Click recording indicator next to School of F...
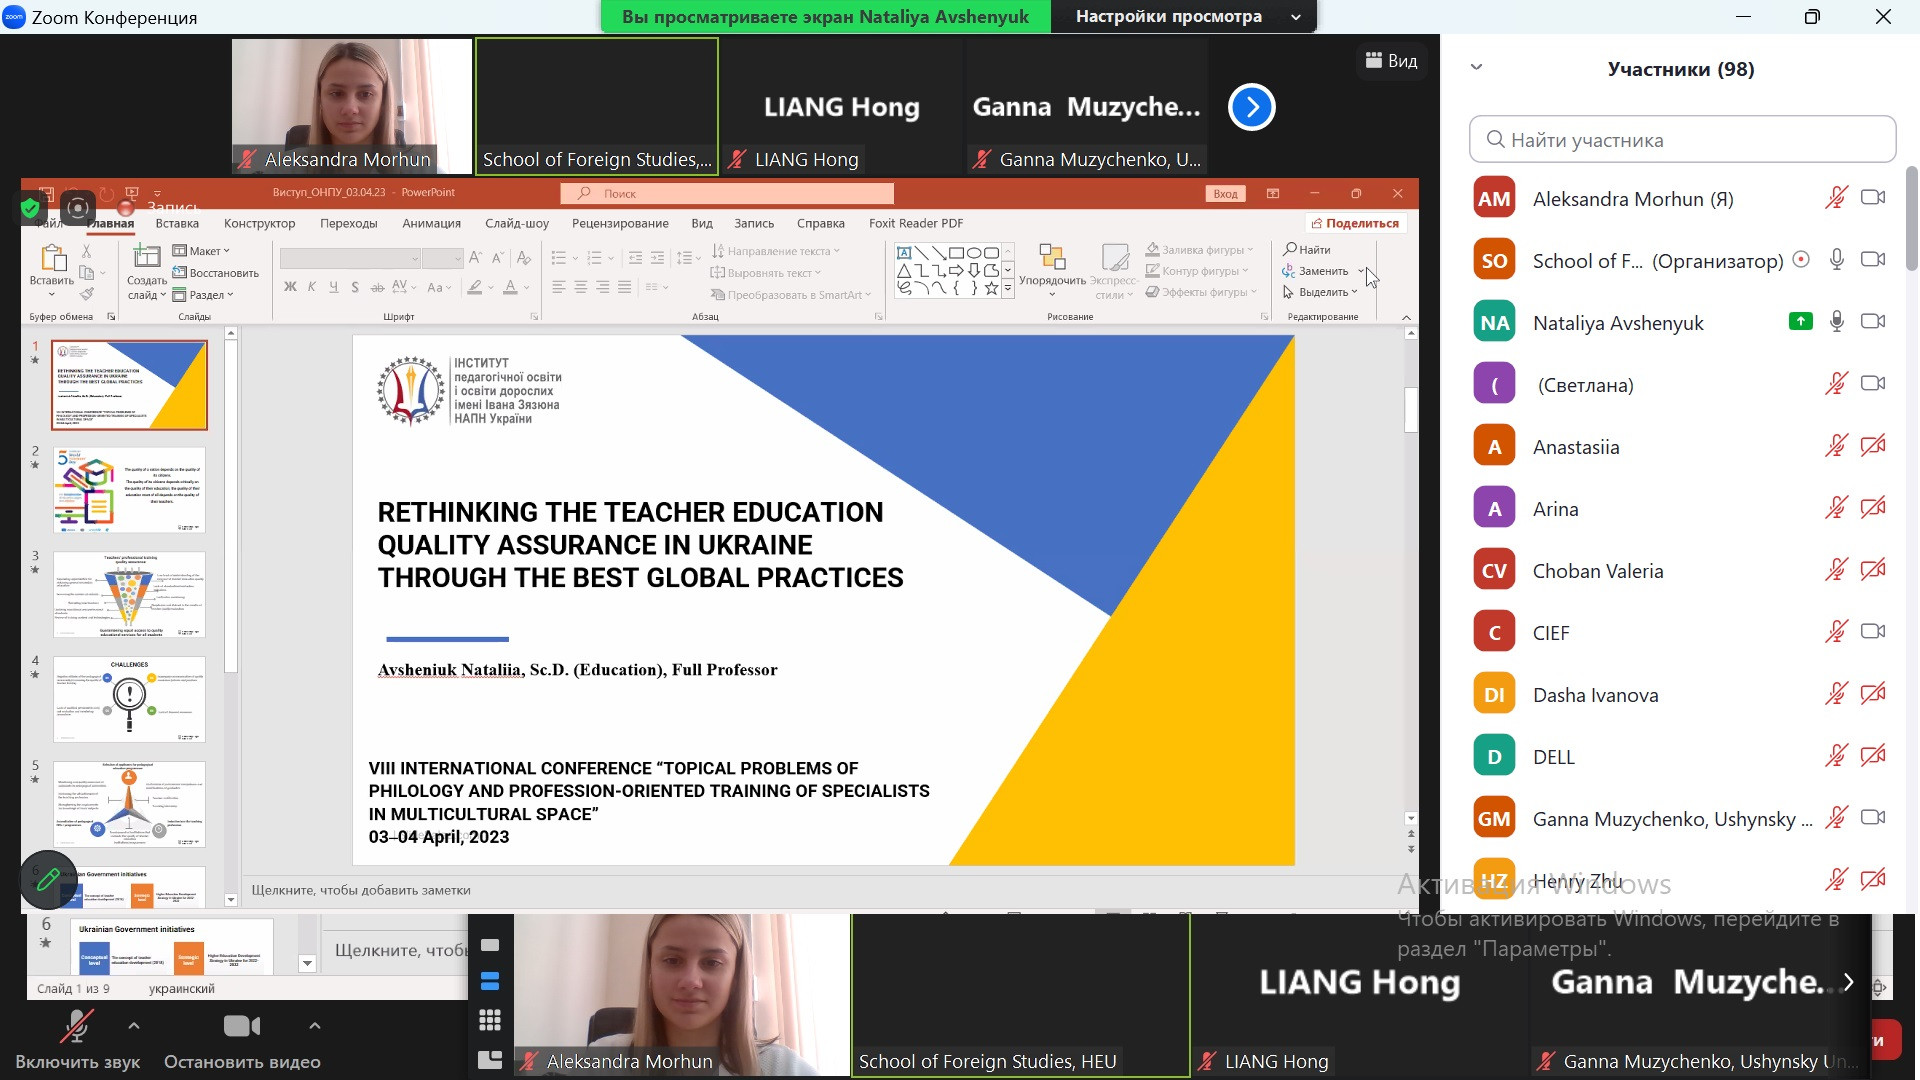This screenshot has width=1920, height=1080. pos(1801,260)
